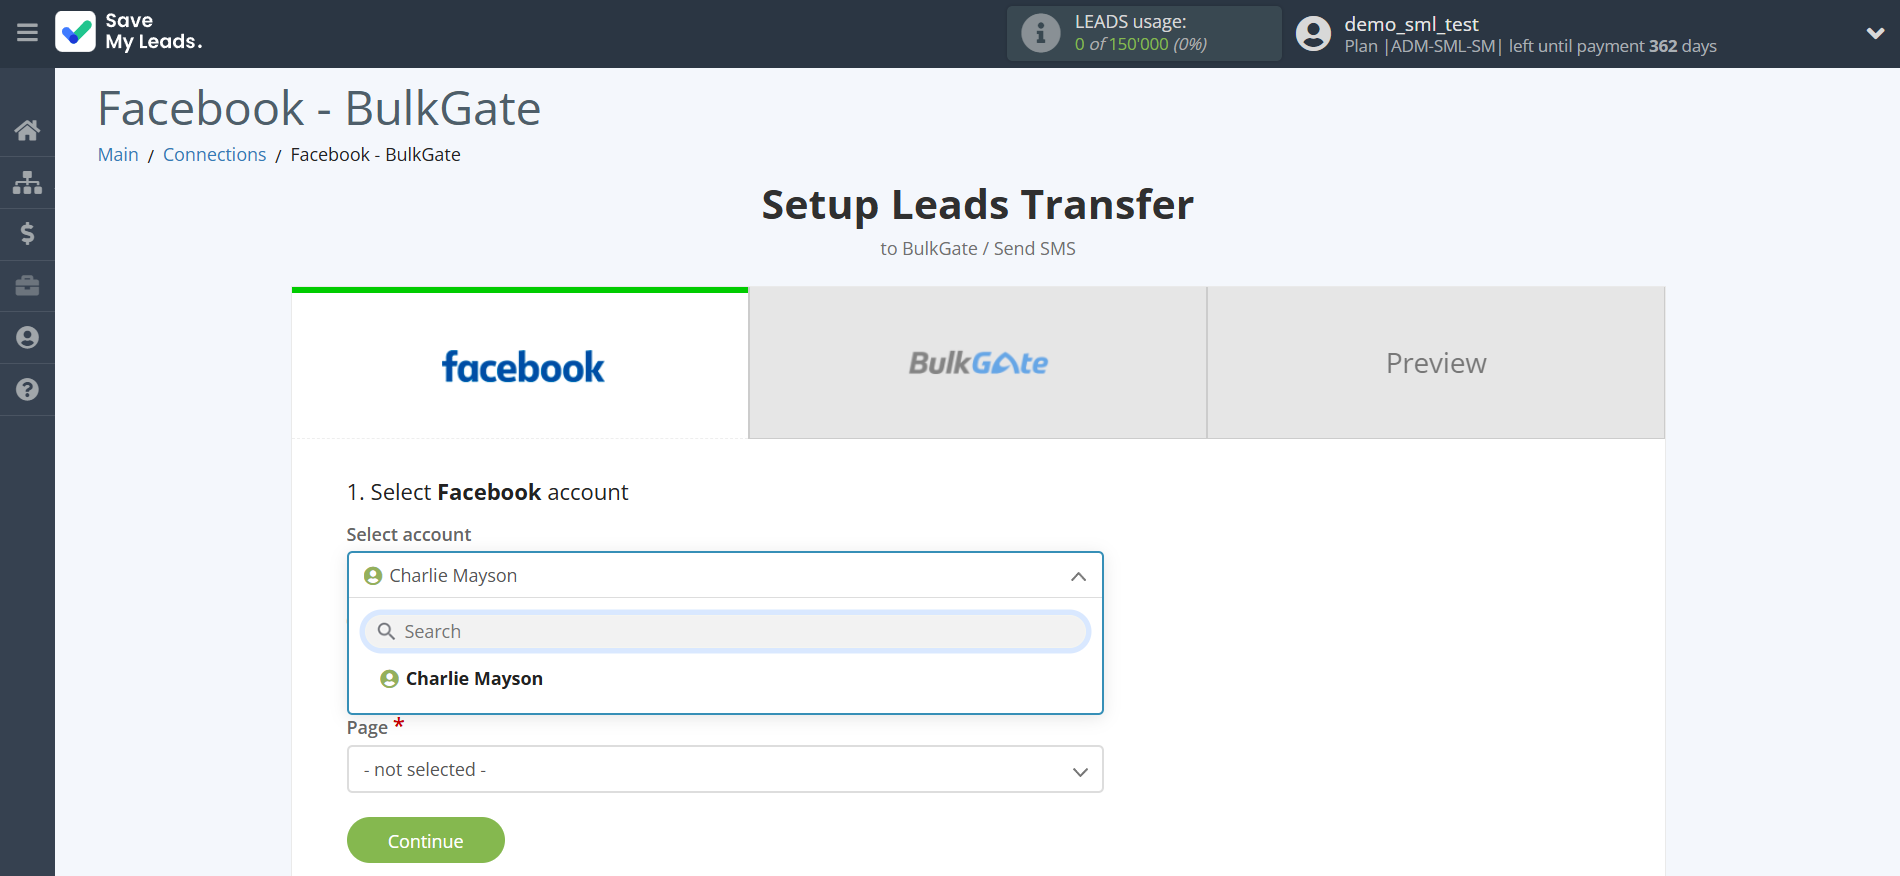The image size is (1900, 876).
Task: Click the briefcase icon in sidebar
Action: (27, 286)
